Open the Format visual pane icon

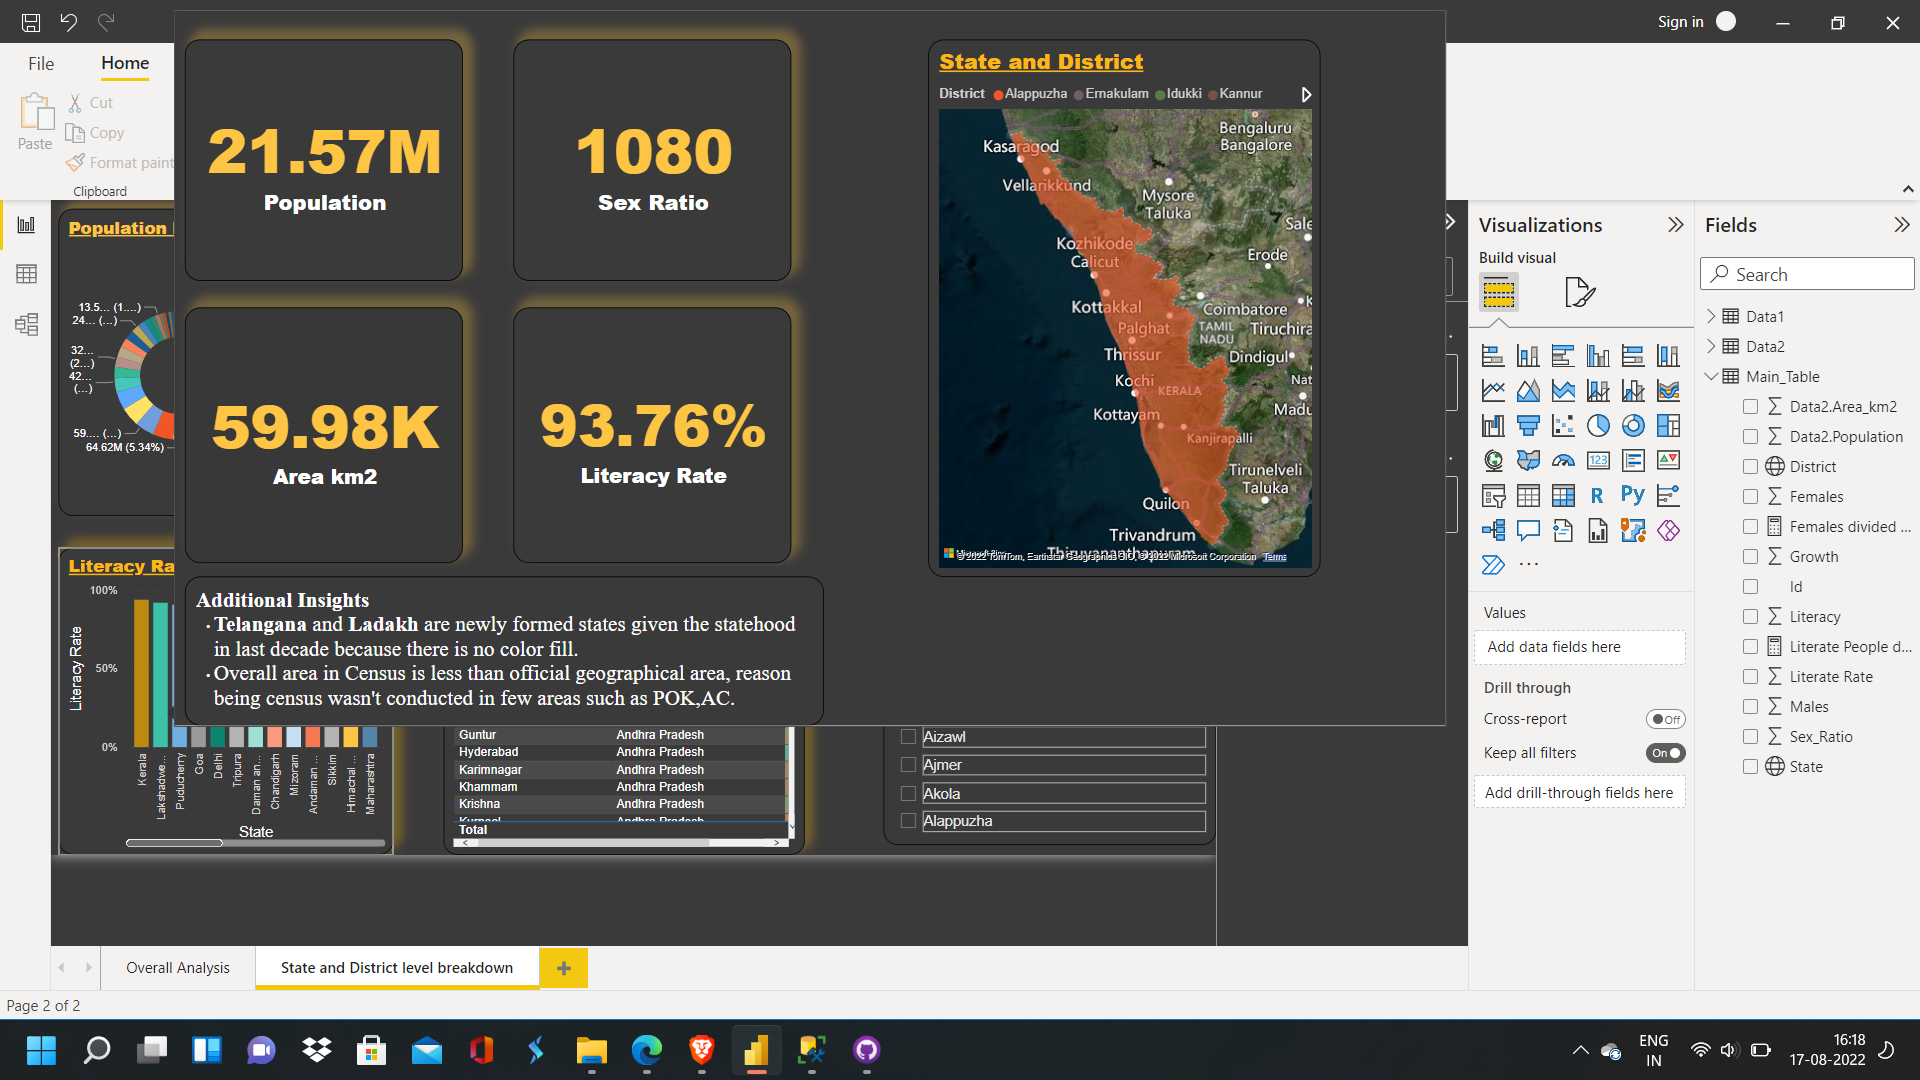[1579, 292]
